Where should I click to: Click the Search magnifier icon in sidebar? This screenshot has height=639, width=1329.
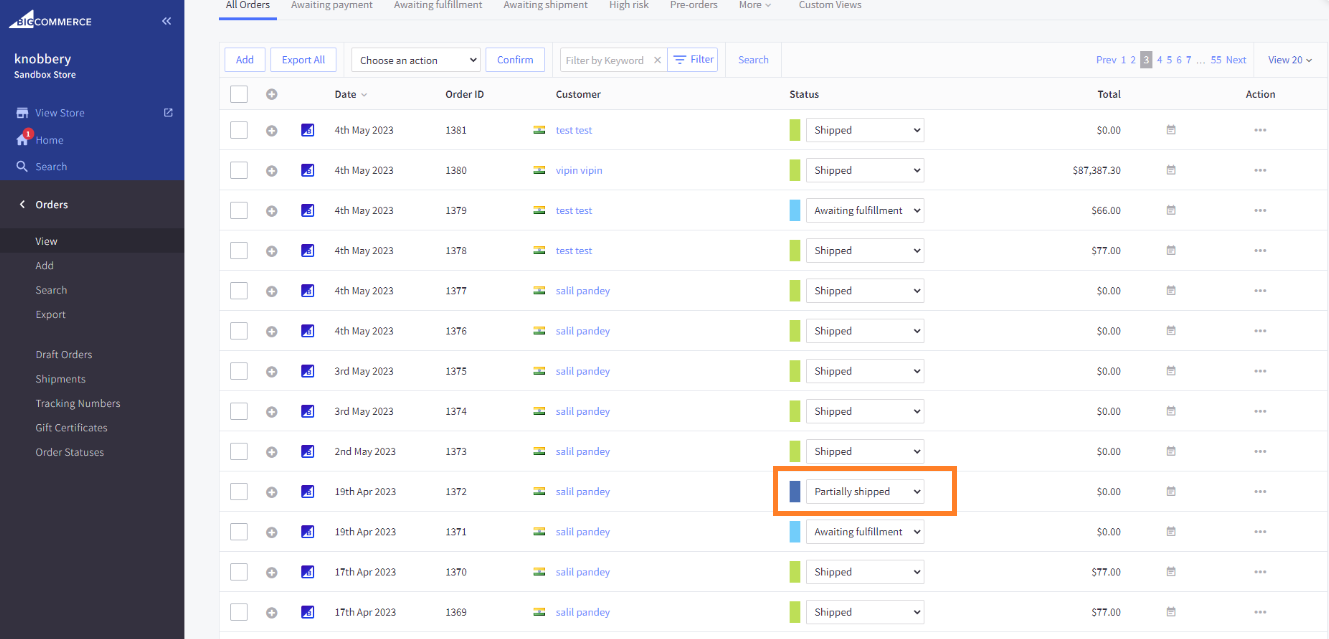pyautogui.click(x=22, y=167)
